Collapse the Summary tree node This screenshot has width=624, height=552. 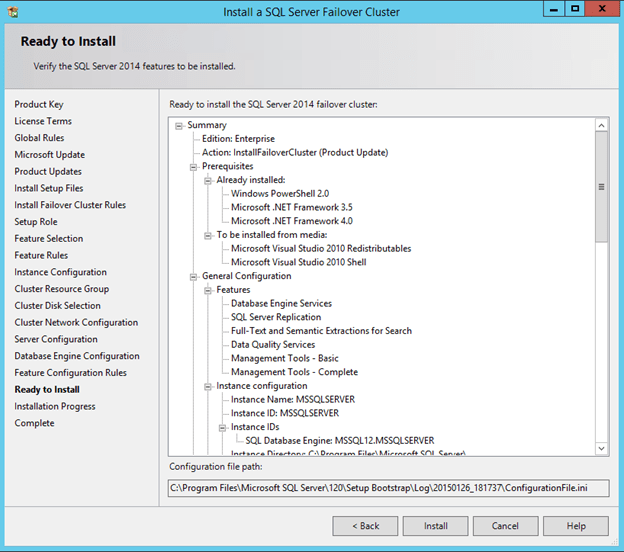point(179,125)
